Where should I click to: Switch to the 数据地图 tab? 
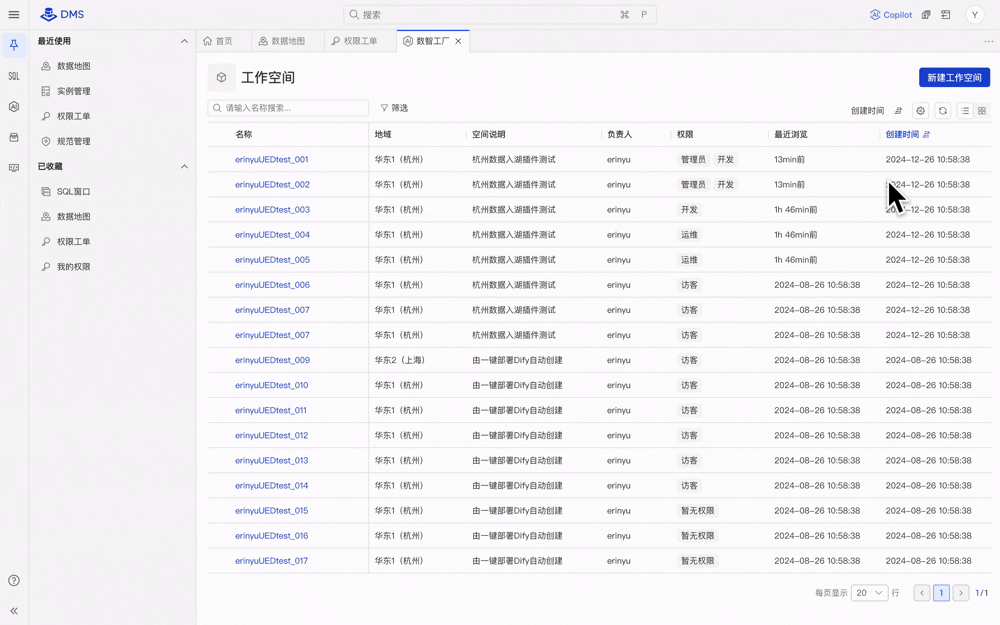pos(281,41)
